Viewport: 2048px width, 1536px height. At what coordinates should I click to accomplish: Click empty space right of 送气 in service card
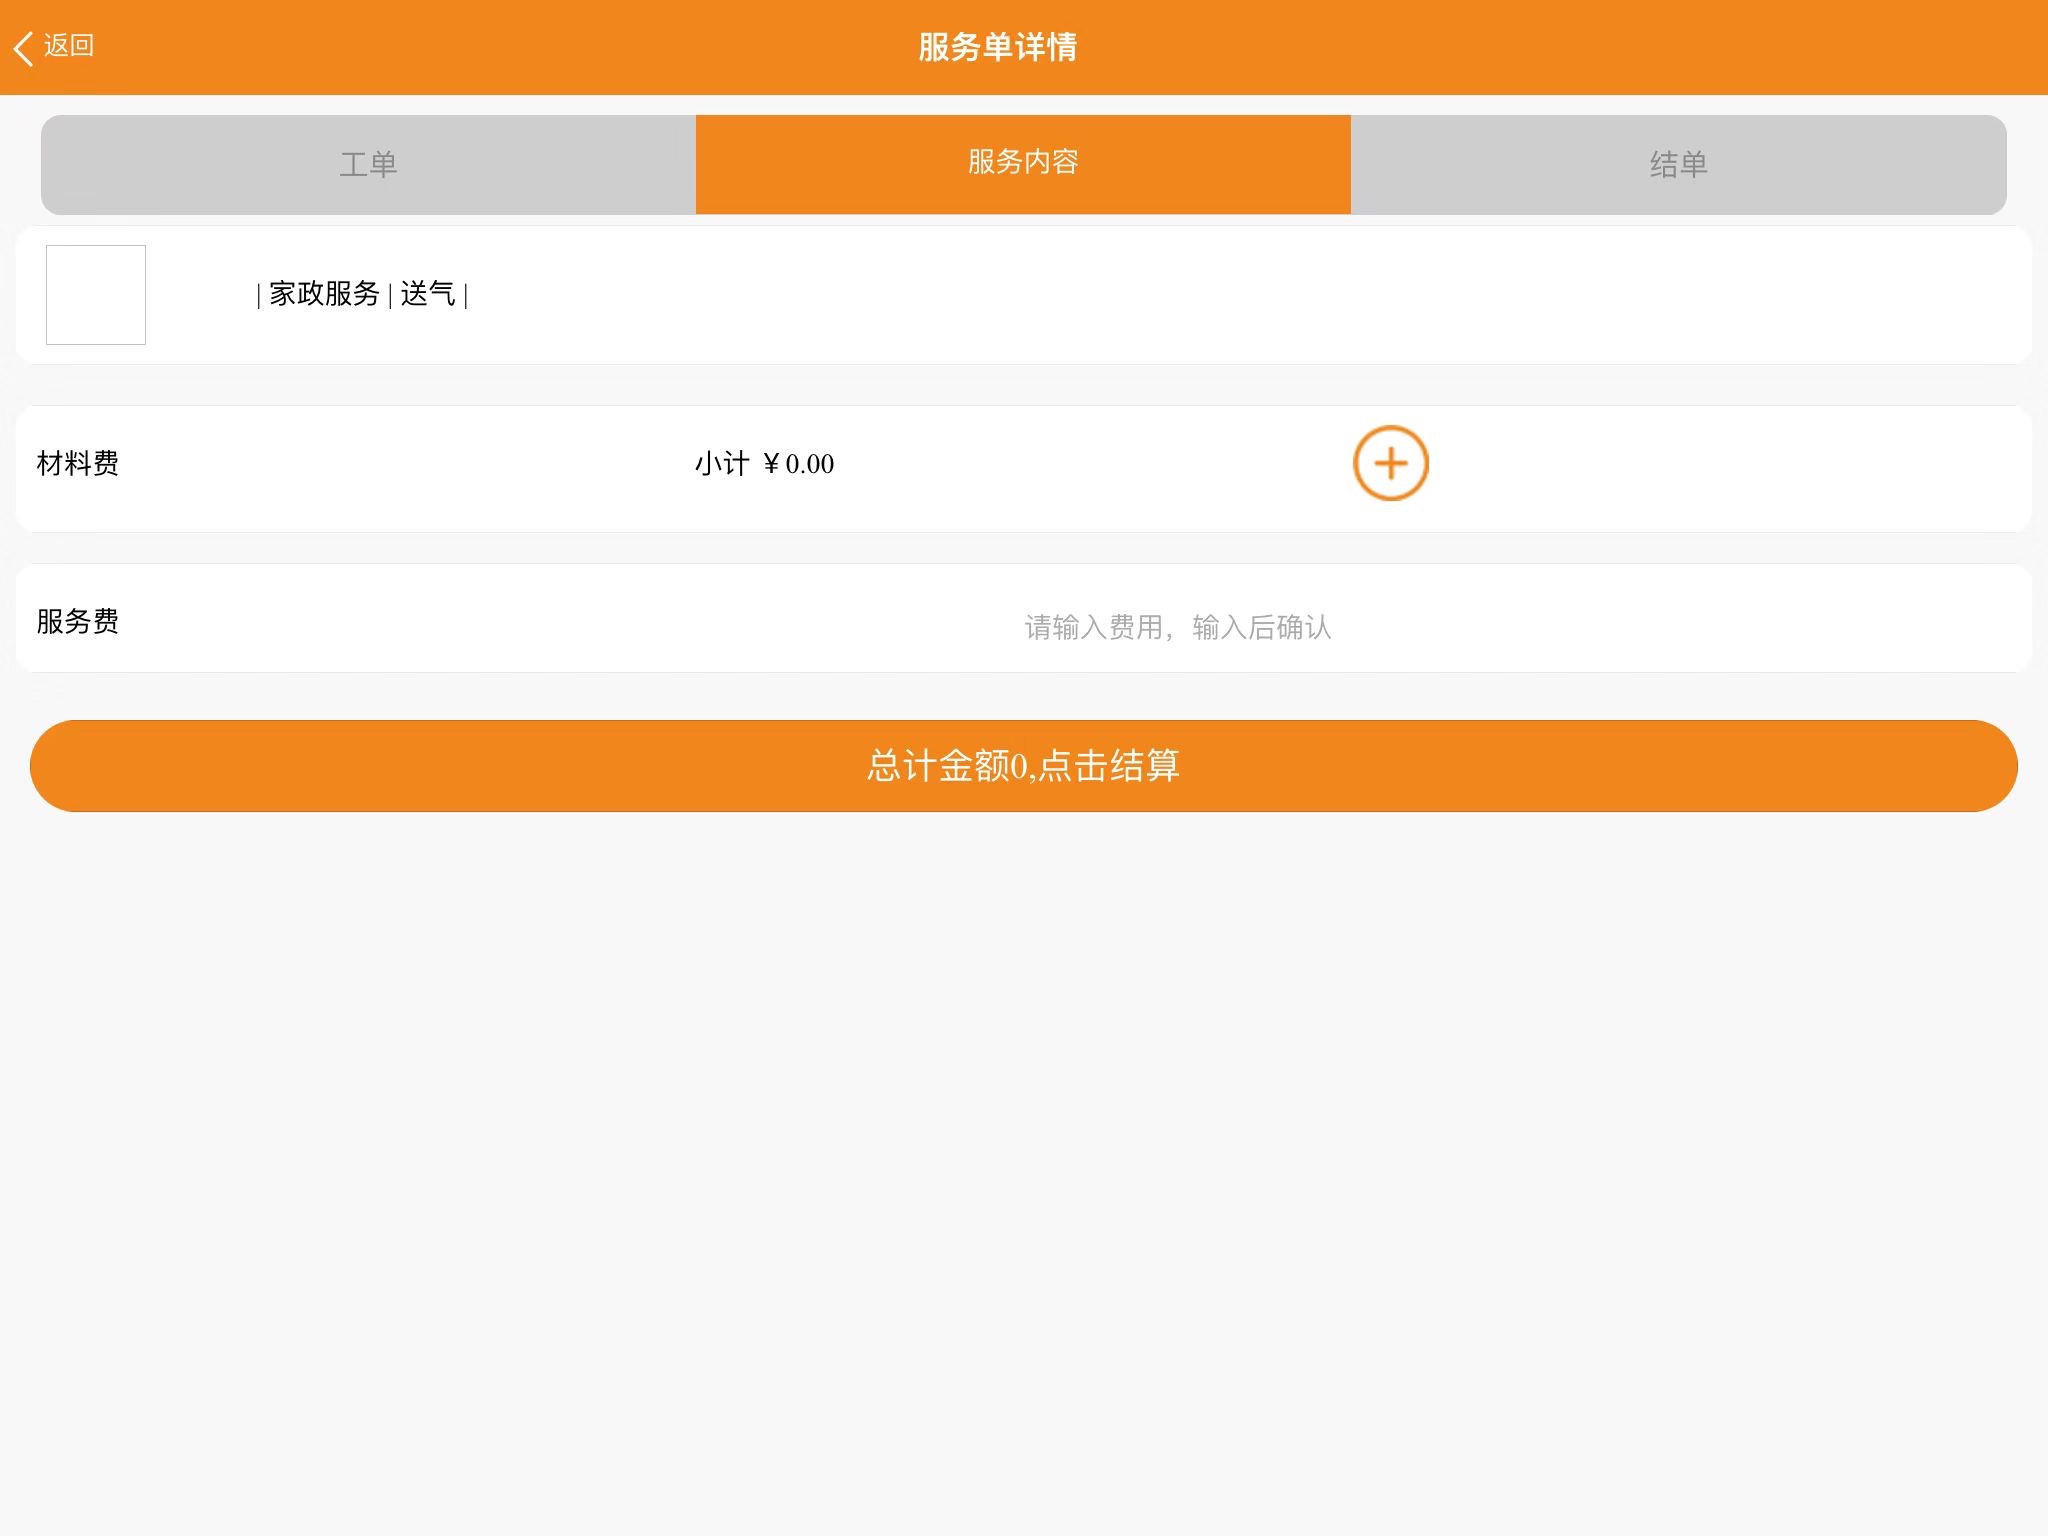pos(1250,295)
